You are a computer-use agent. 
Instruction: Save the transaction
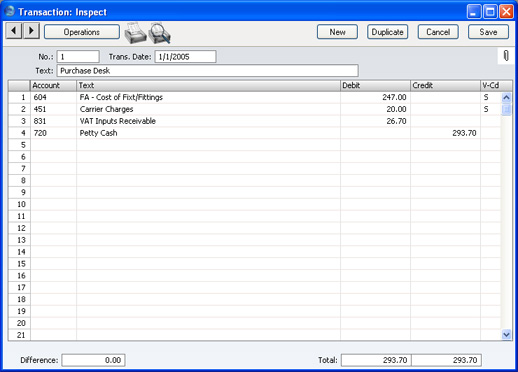click(488, 32)
